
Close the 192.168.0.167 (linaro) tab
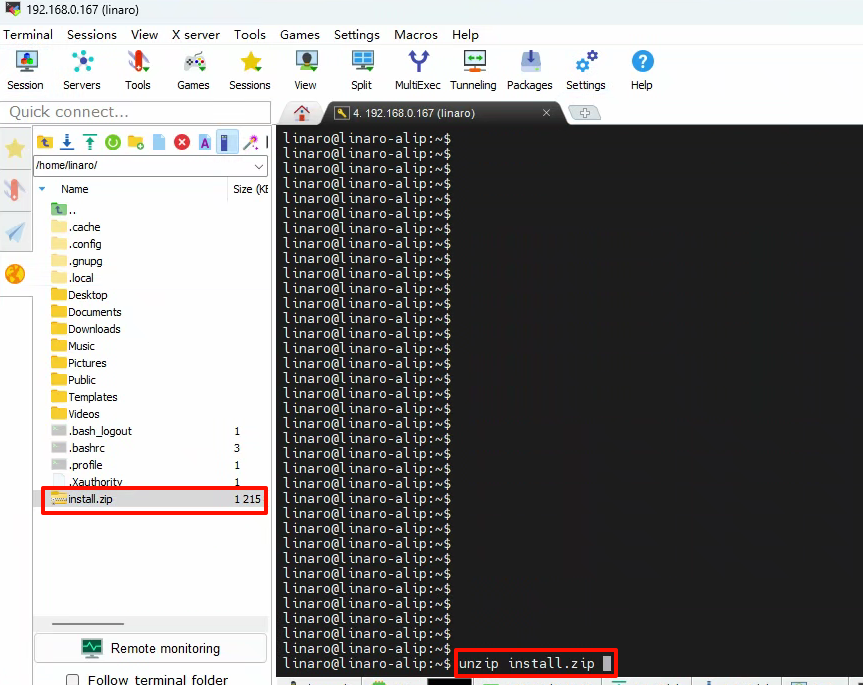(x=546, y=113)
